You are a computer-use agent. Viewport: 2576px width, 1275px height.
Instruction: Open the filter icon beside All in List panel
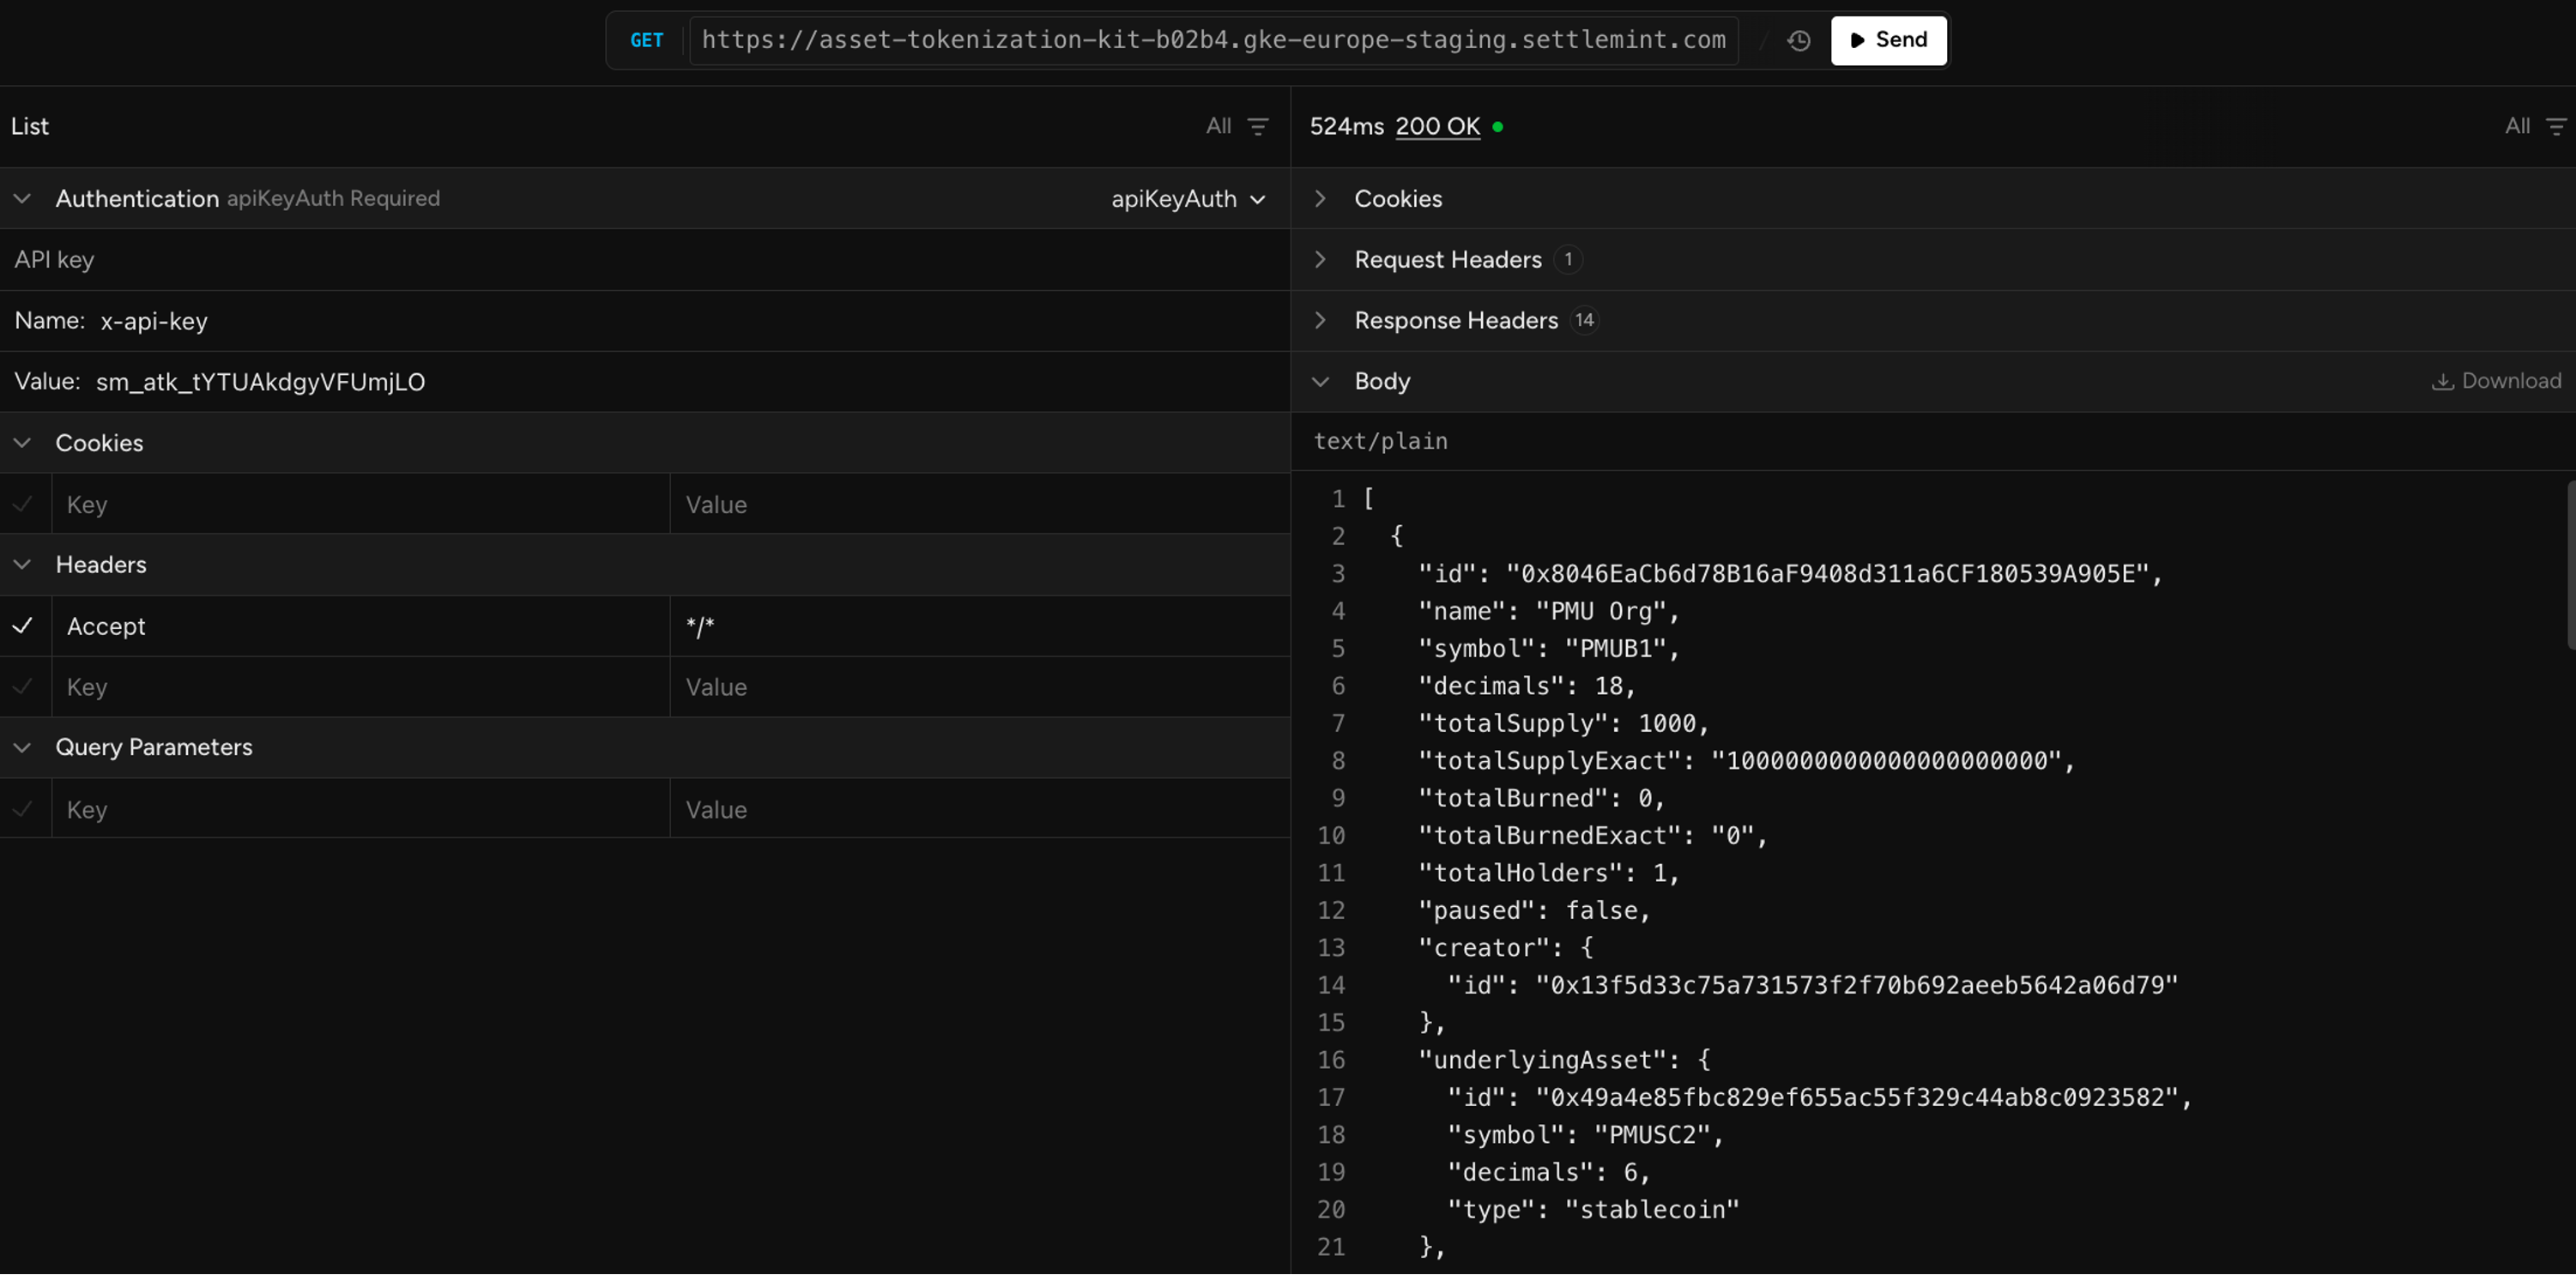[x=1258, y=126]
